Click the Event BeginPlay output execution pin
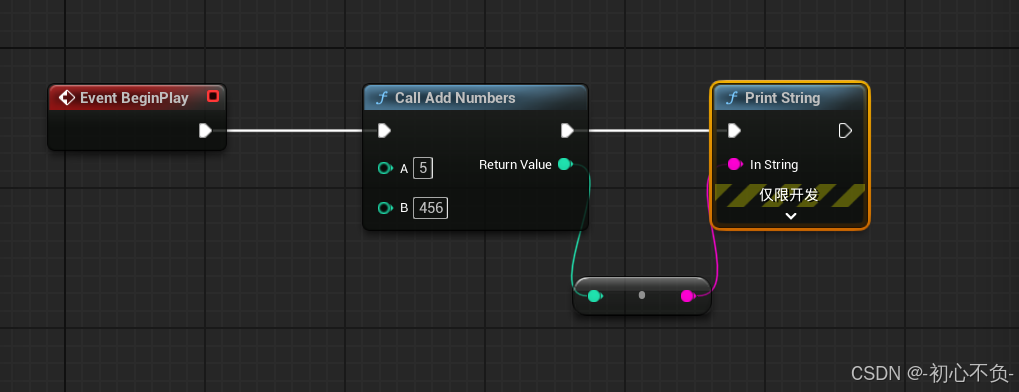 [205, 131]
